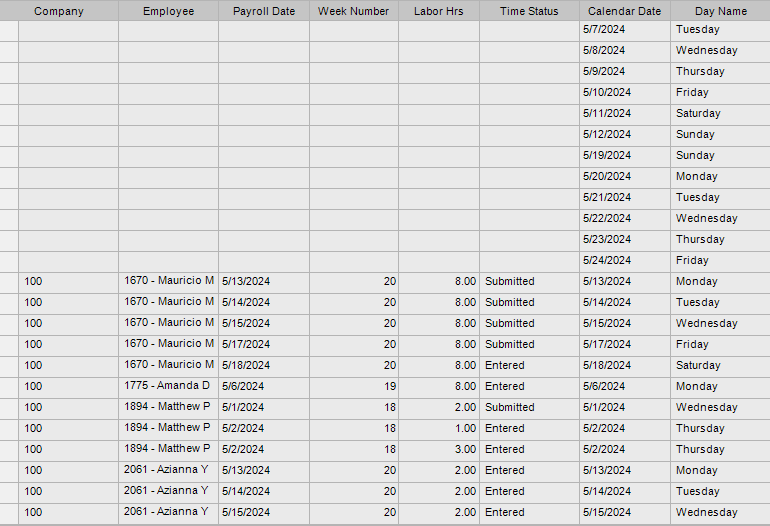This screenshot has width=770, height=526.
Task: Click the Day Name column header
Action: (x=720, y=11)
